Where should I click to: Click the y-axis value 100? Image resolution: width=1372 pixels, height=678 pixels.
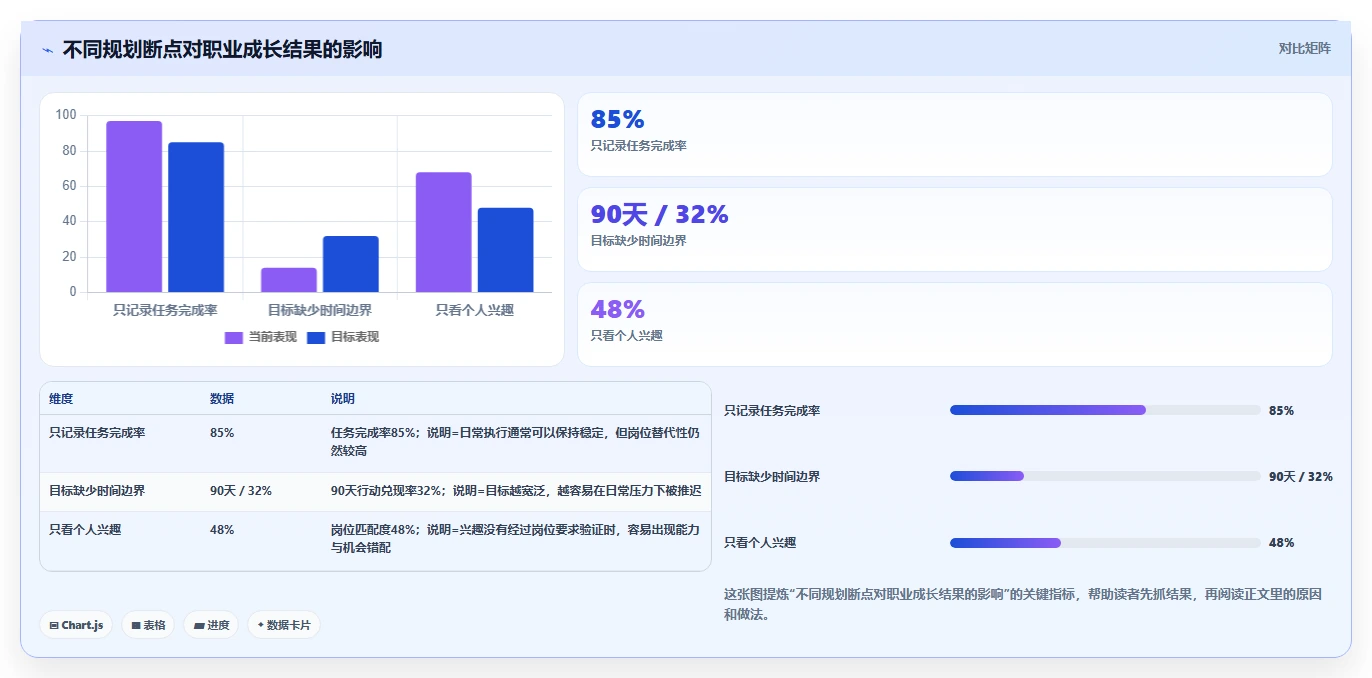[66, 115]
